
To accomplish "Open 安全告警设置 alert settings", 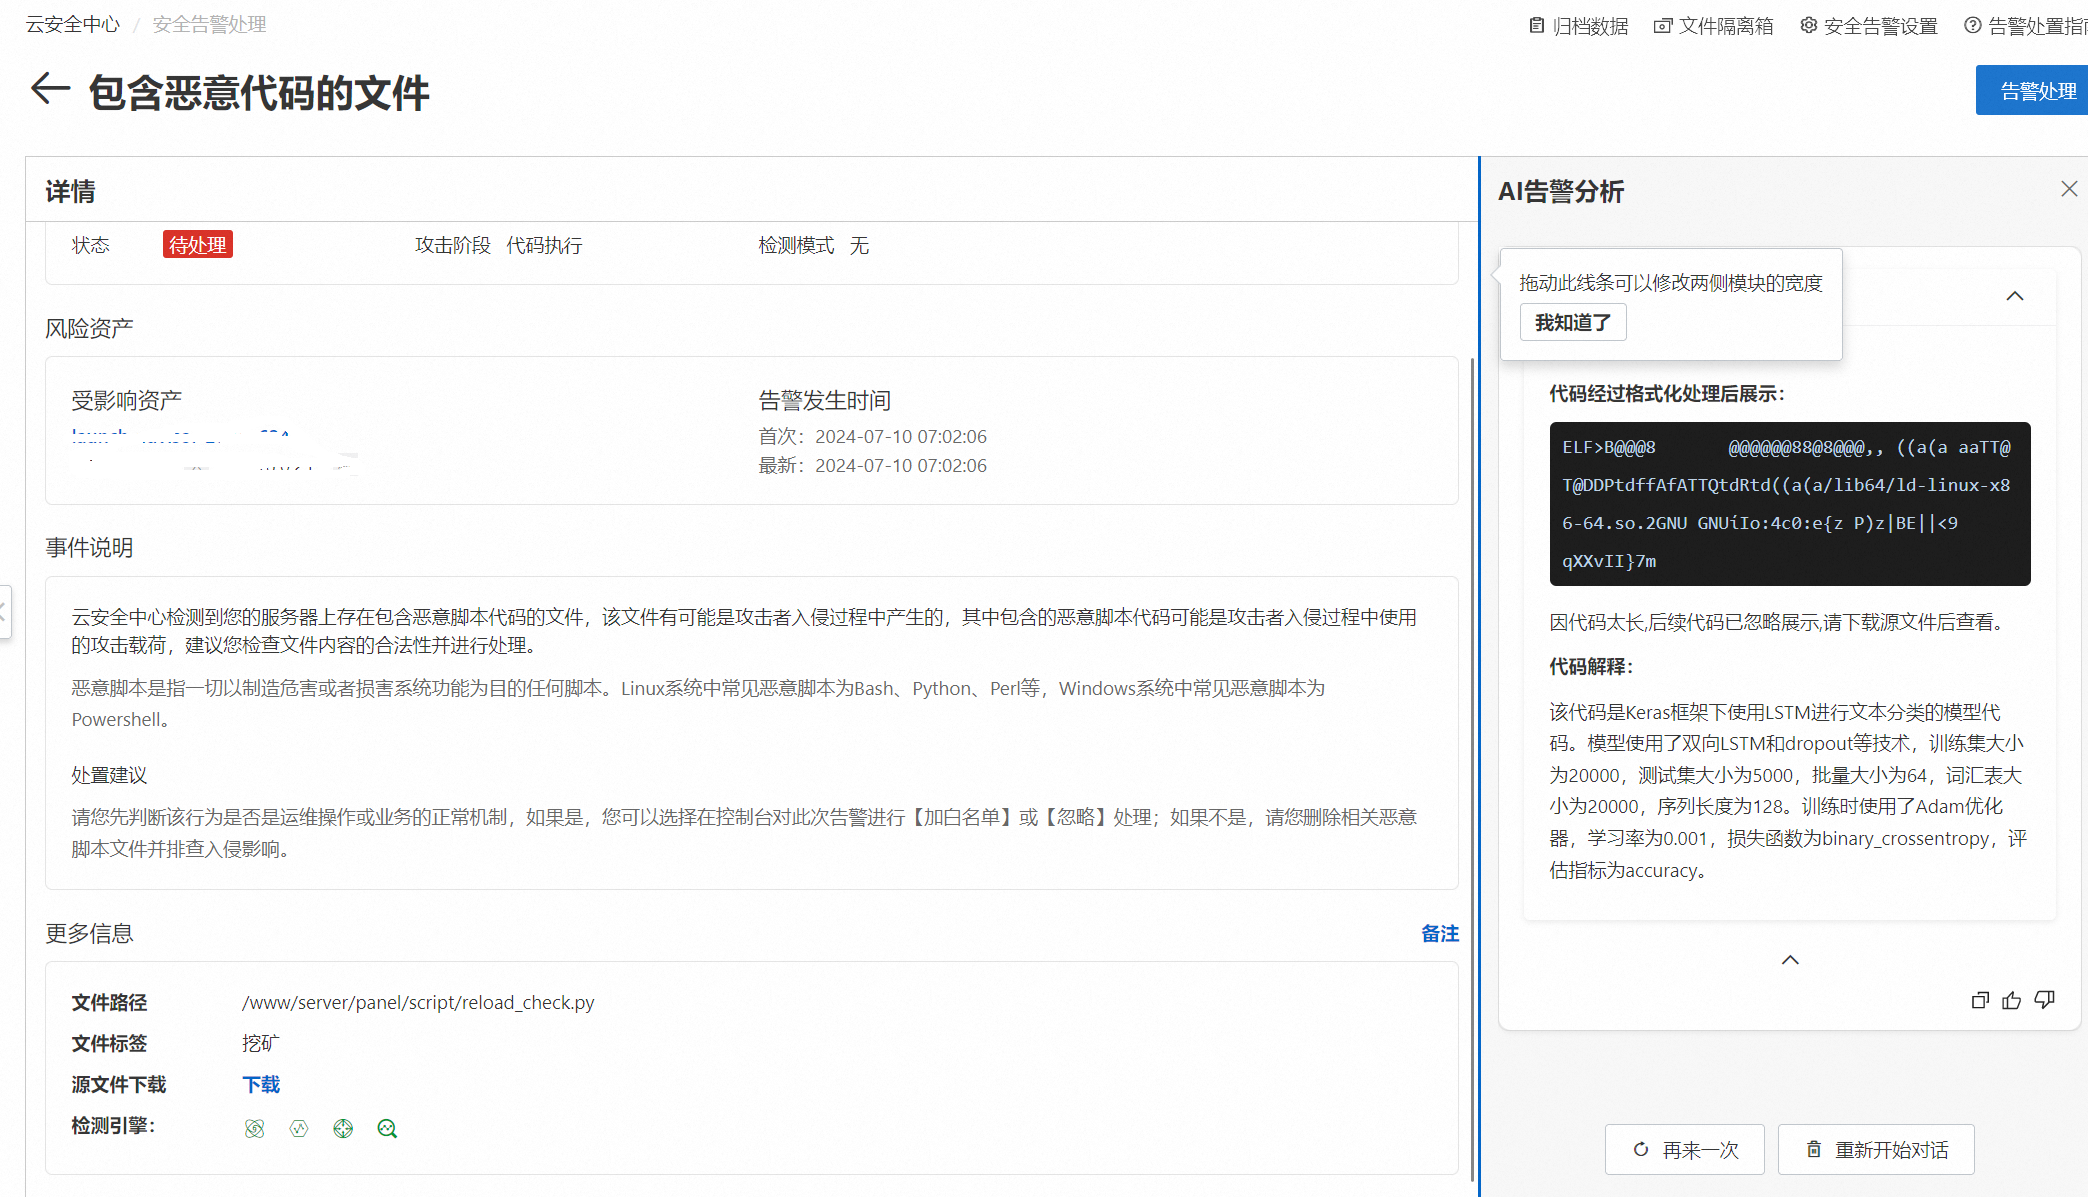I will pyautogui.click(x=1869, y=26).
